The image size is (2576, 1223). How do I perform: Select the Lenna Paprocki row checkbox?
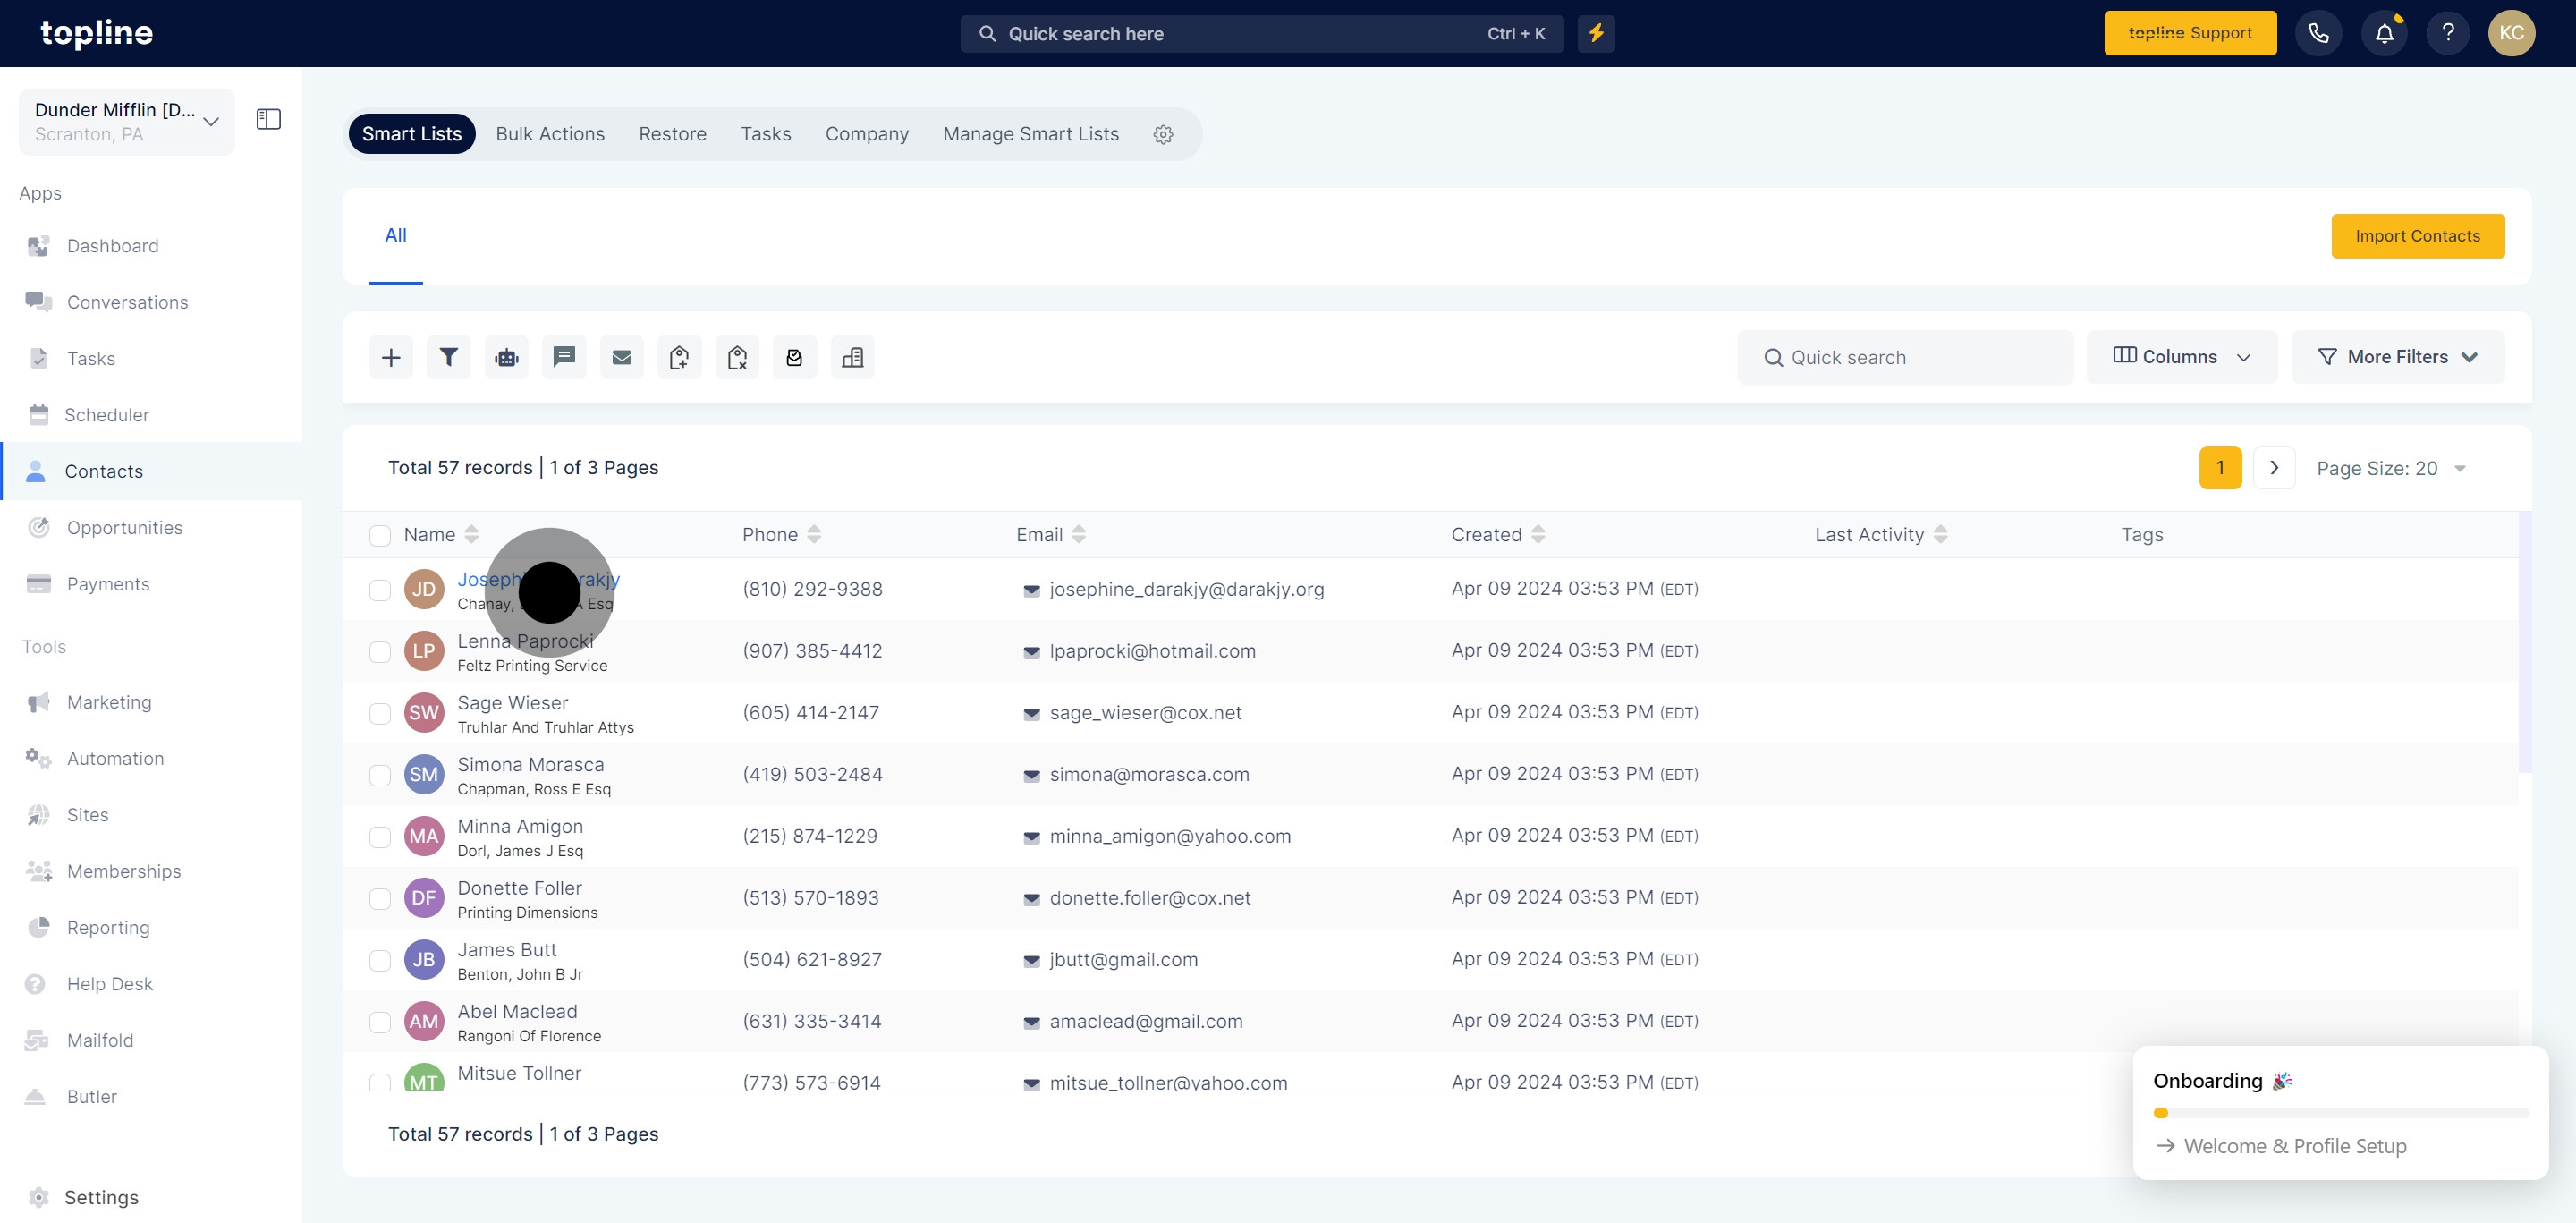pos(380,652)
